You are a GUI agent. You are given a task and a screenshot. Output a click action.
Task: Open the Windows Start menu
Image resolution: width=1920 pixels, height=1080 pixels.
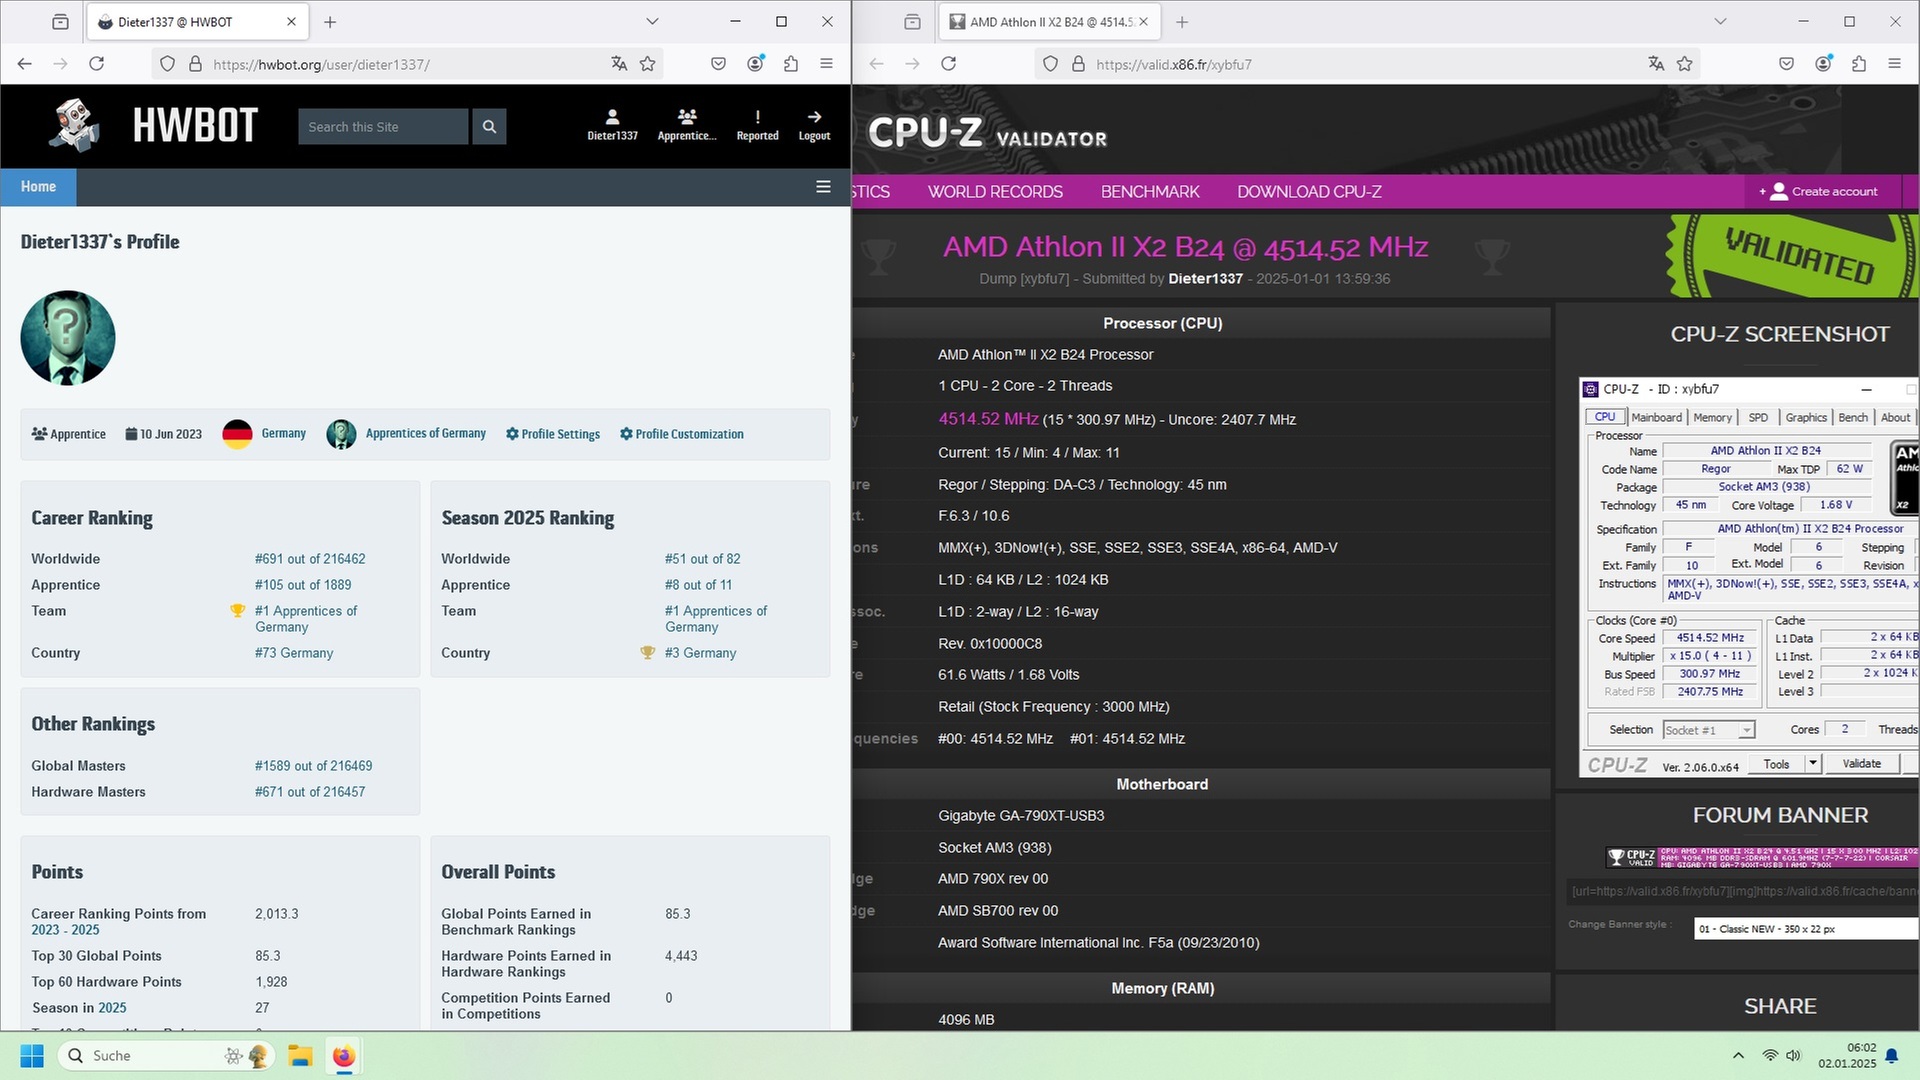click(x=32, y=1056)
